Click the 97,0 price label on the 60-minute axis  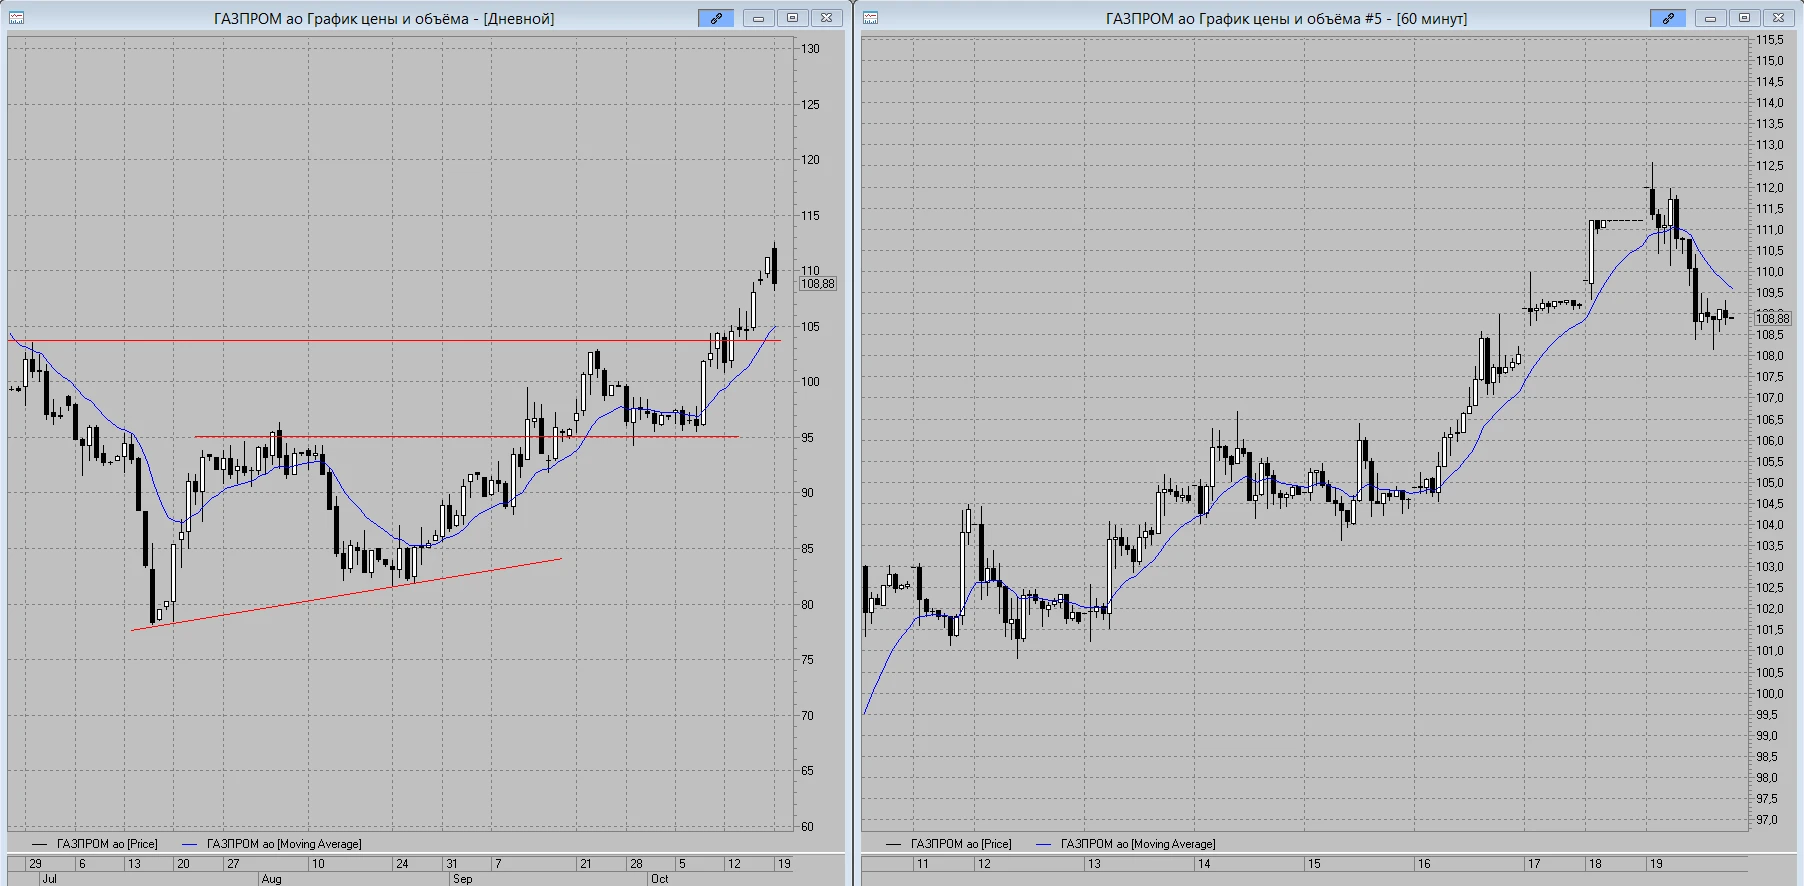1768,820
